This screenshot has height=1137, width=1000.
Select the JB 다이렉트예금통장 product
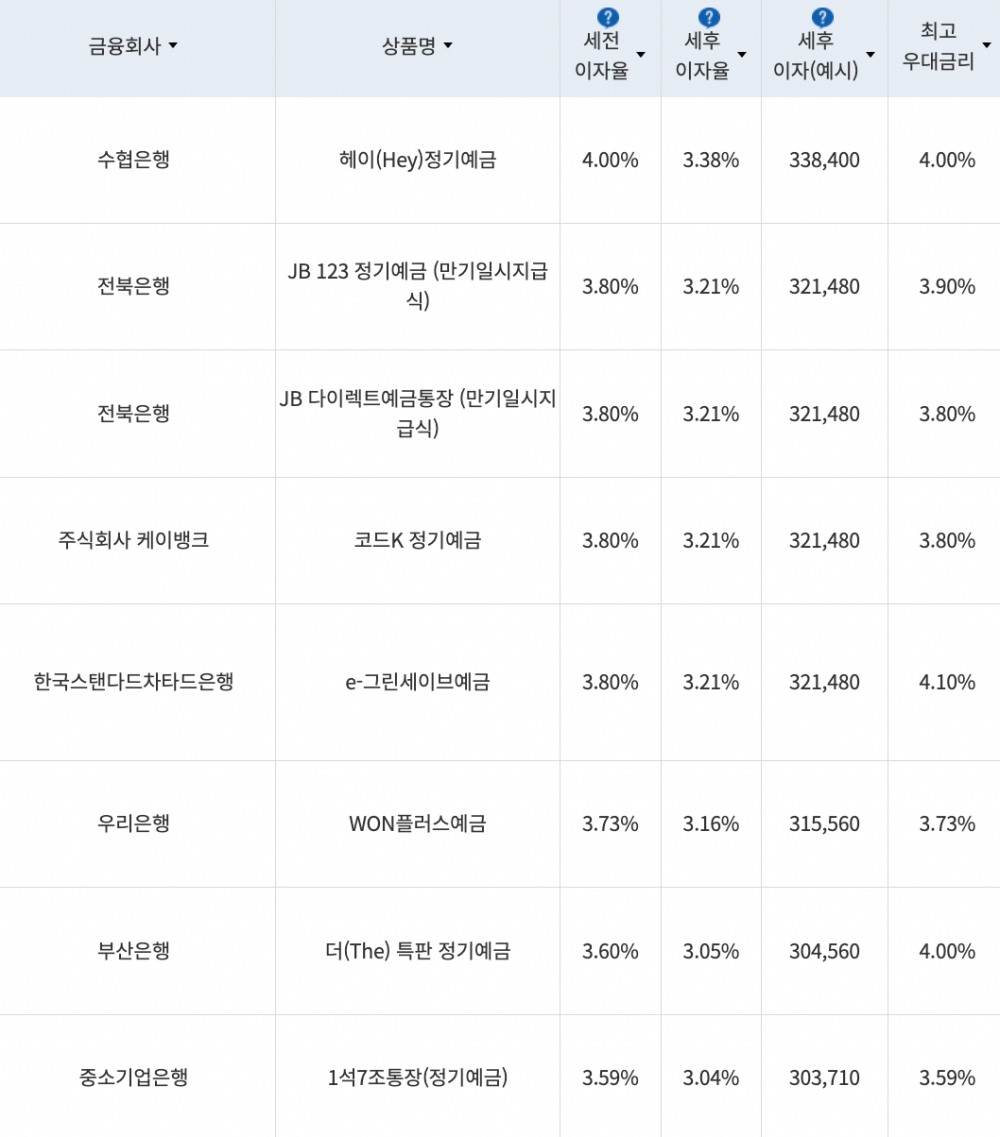click(x=416, y=412)
